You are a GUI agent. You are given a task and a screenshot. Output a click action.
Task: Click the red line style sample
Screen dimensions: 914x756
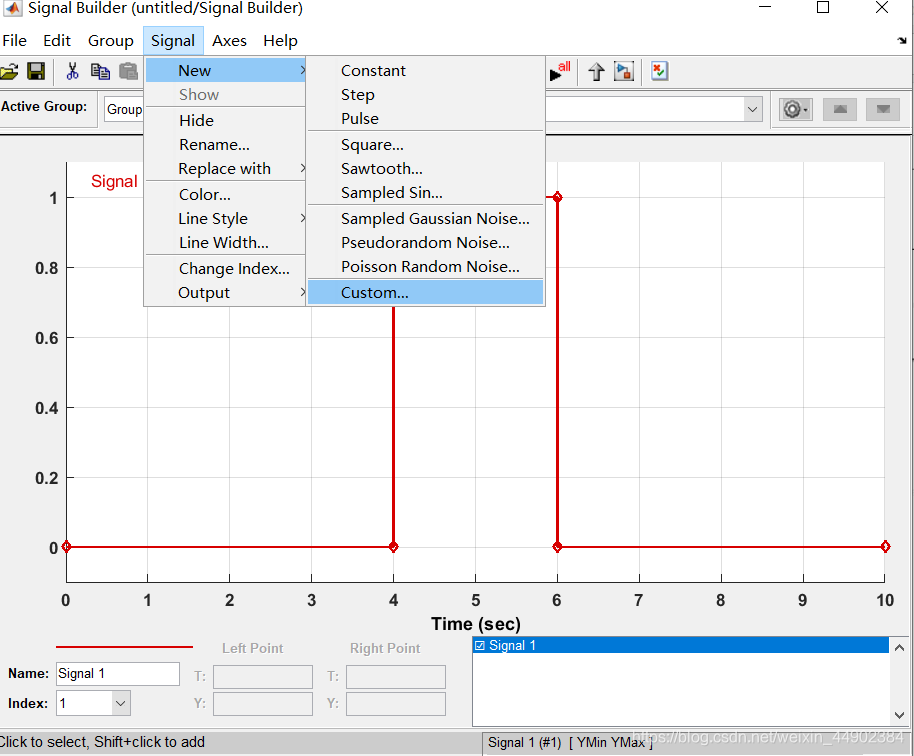[x=124, y=646]
